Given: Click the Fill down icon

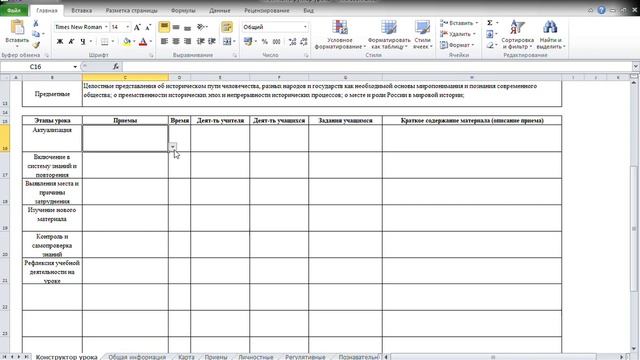Looking at the screenshot, I should (490, 34).
